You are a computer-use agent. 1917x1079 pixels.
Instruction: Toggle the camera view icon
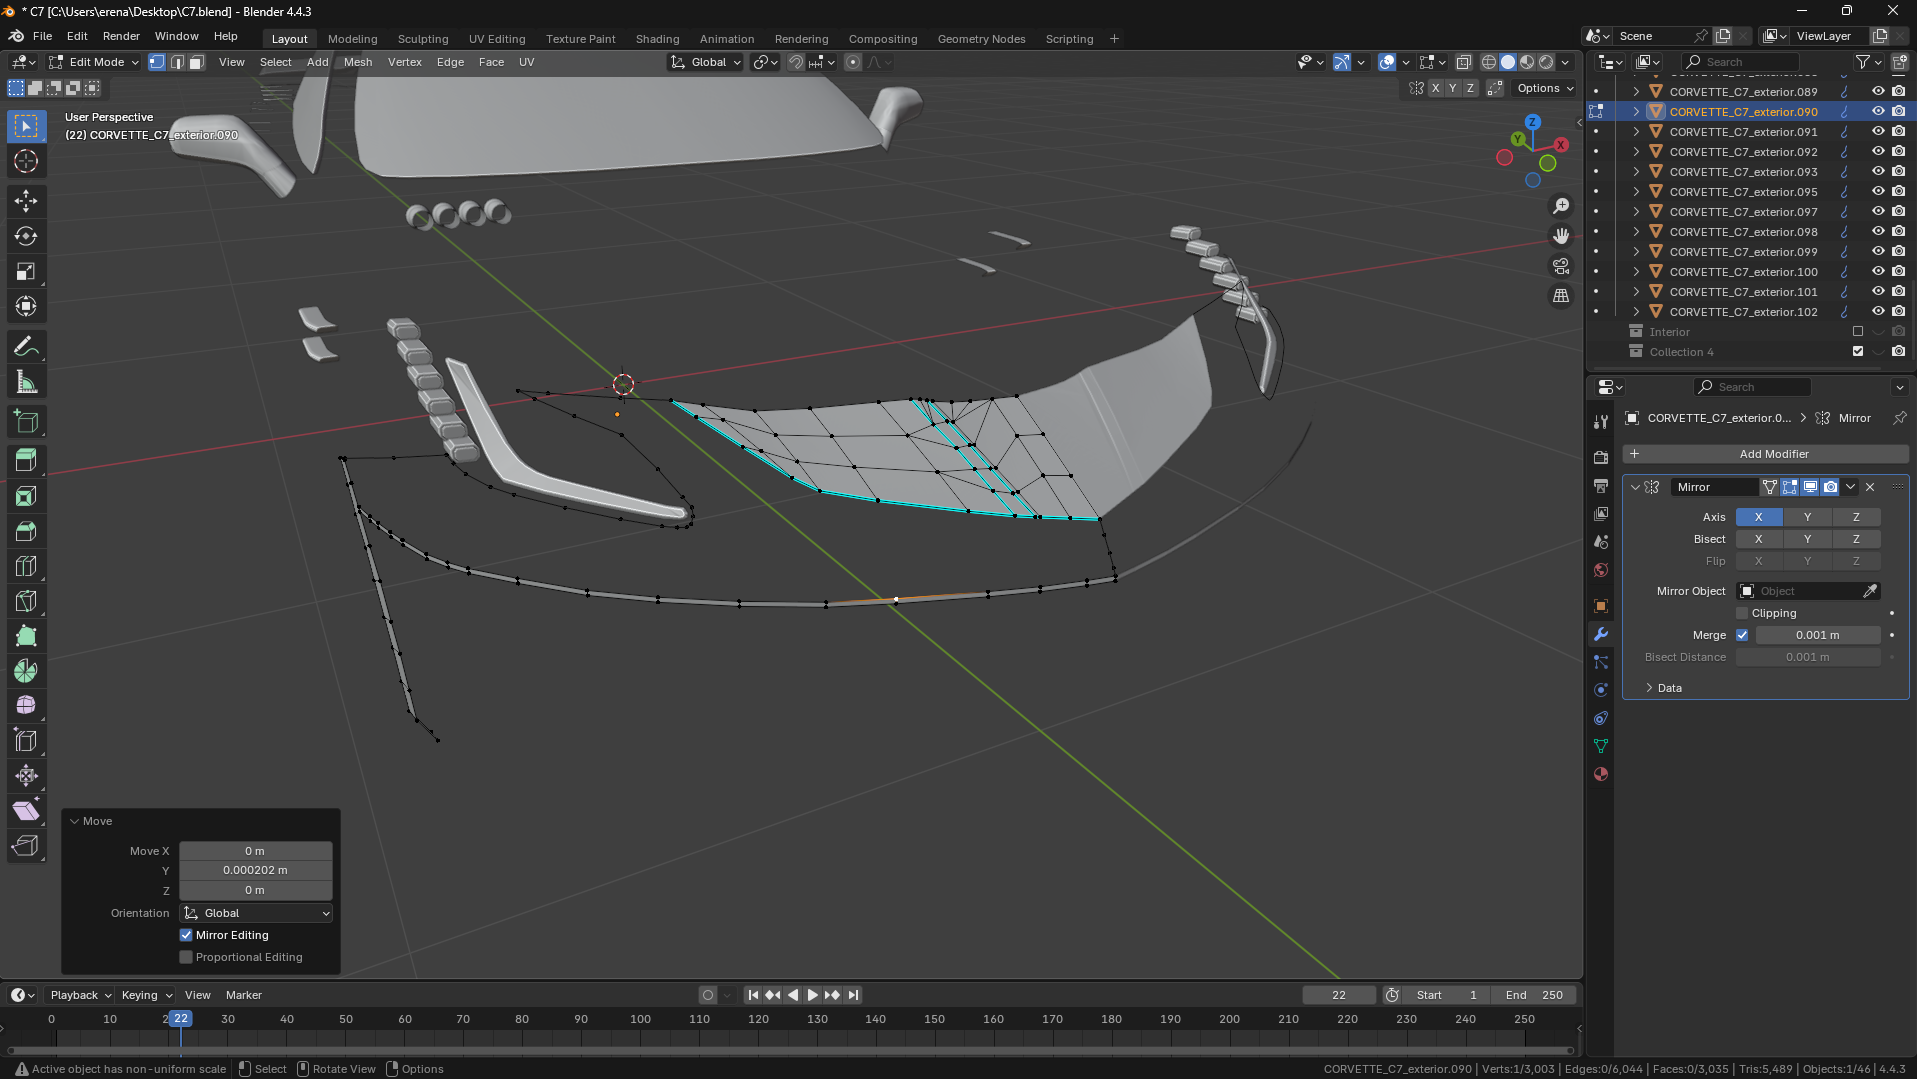pos(1561,266)
